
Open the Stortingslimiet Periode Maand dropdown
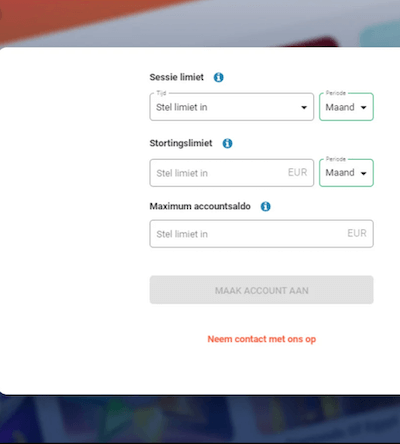click(x=346, y=173)
